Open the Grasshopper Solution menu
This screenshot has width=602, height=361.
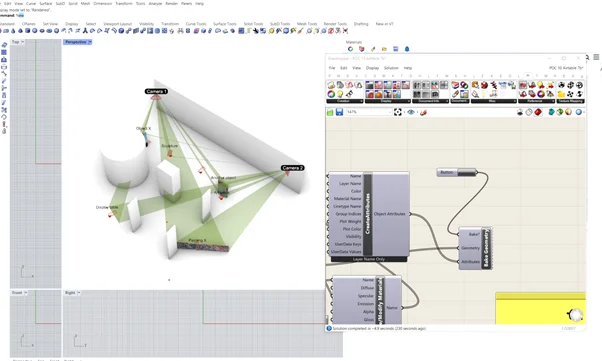(x=391, y=68)
